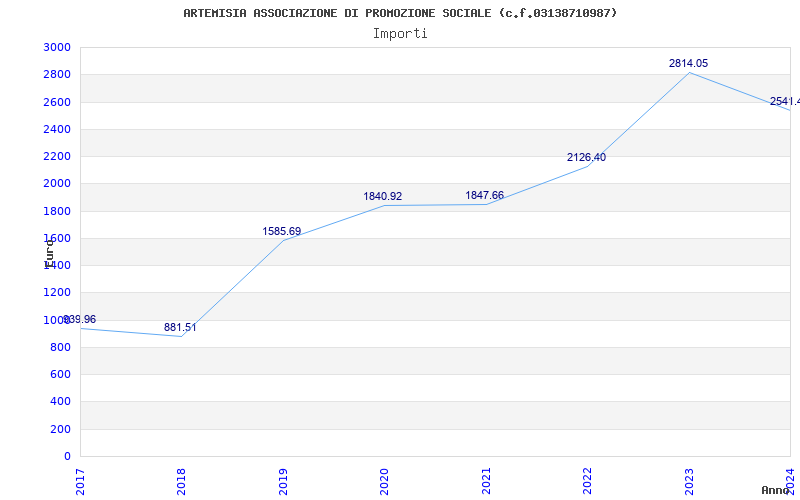Select the 2814.05 data label

[x=688, y=63]
